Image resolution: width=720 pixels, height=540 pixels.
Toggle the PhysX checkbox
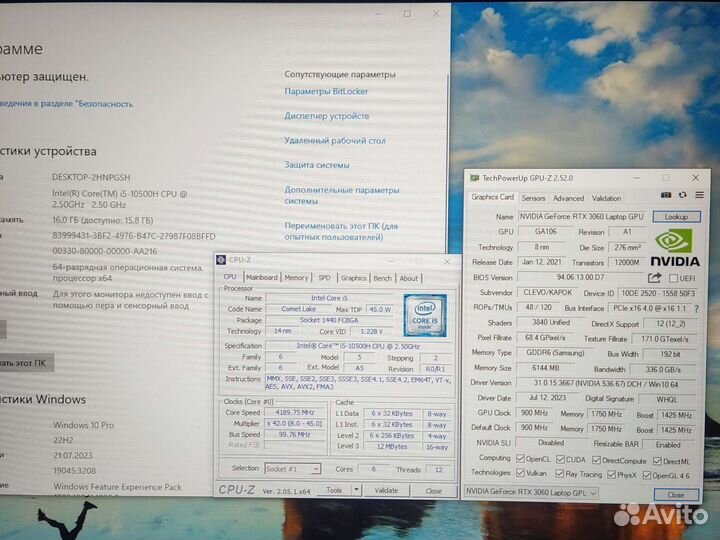pos(611,474)
